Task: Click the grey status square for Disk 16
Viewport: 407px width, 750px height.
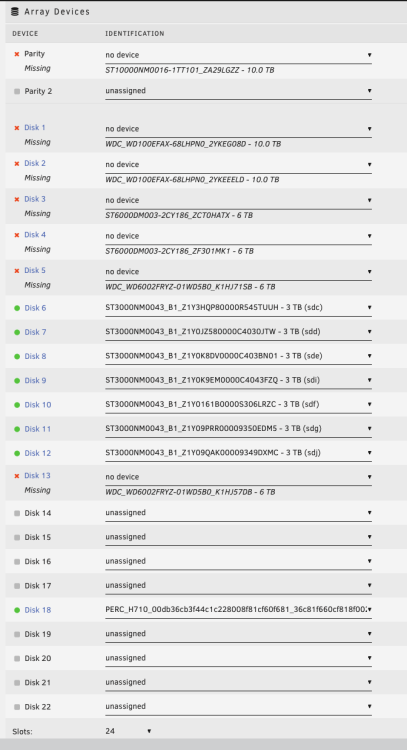Action: (17, 562)
